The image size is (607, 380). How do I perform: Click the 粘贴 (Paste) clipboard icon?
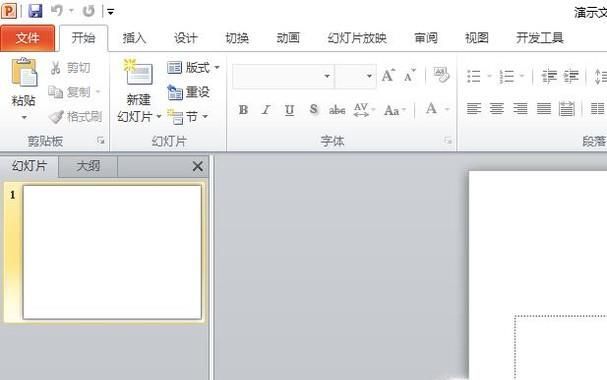pyautogui.click(x=24, y=73)
